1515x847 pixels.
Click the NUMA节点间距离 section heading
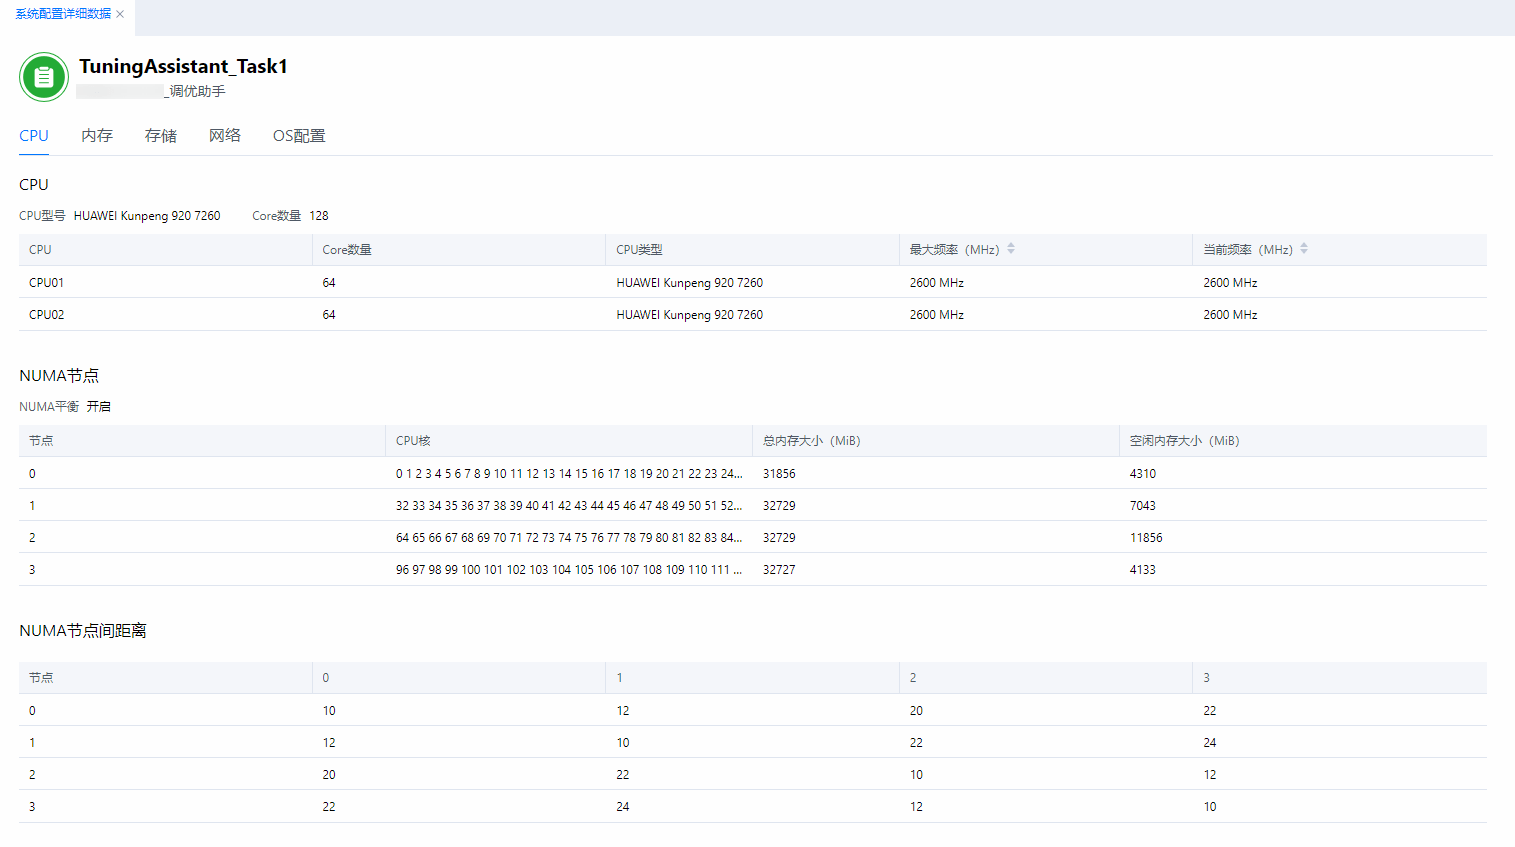83,631
